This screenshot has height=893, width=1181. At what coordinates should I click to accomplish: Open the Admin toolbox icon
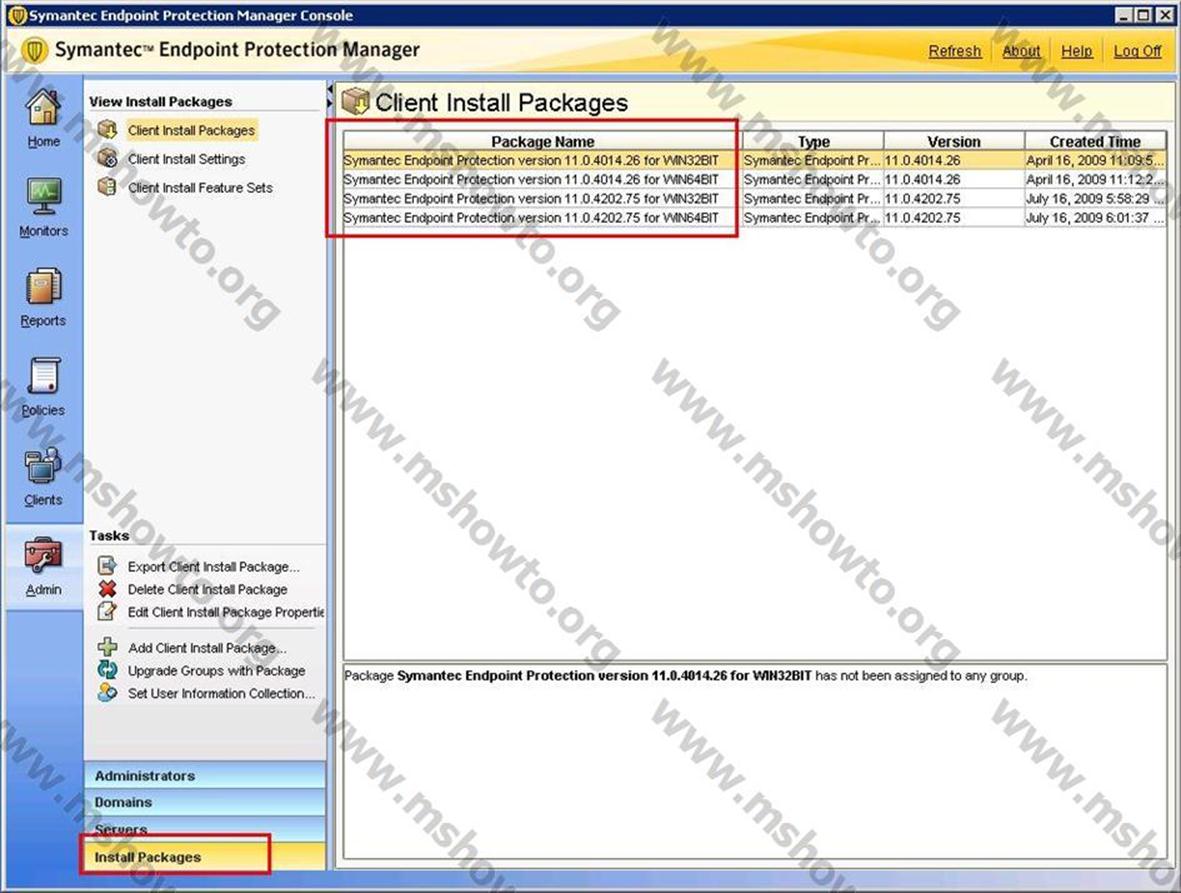tap(43, 556)
